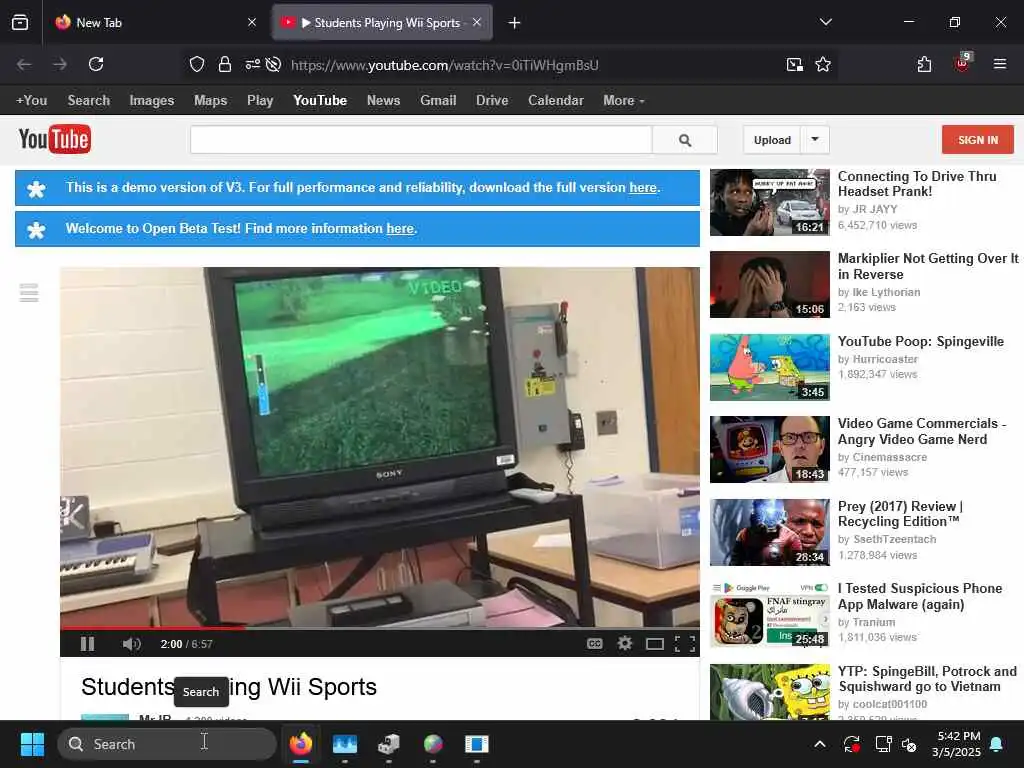The height and width of the screenshot is (768, 1024).
Task: Open YTP: SpingeBill, Potrock and Squishward title
Action: point(927,679)
